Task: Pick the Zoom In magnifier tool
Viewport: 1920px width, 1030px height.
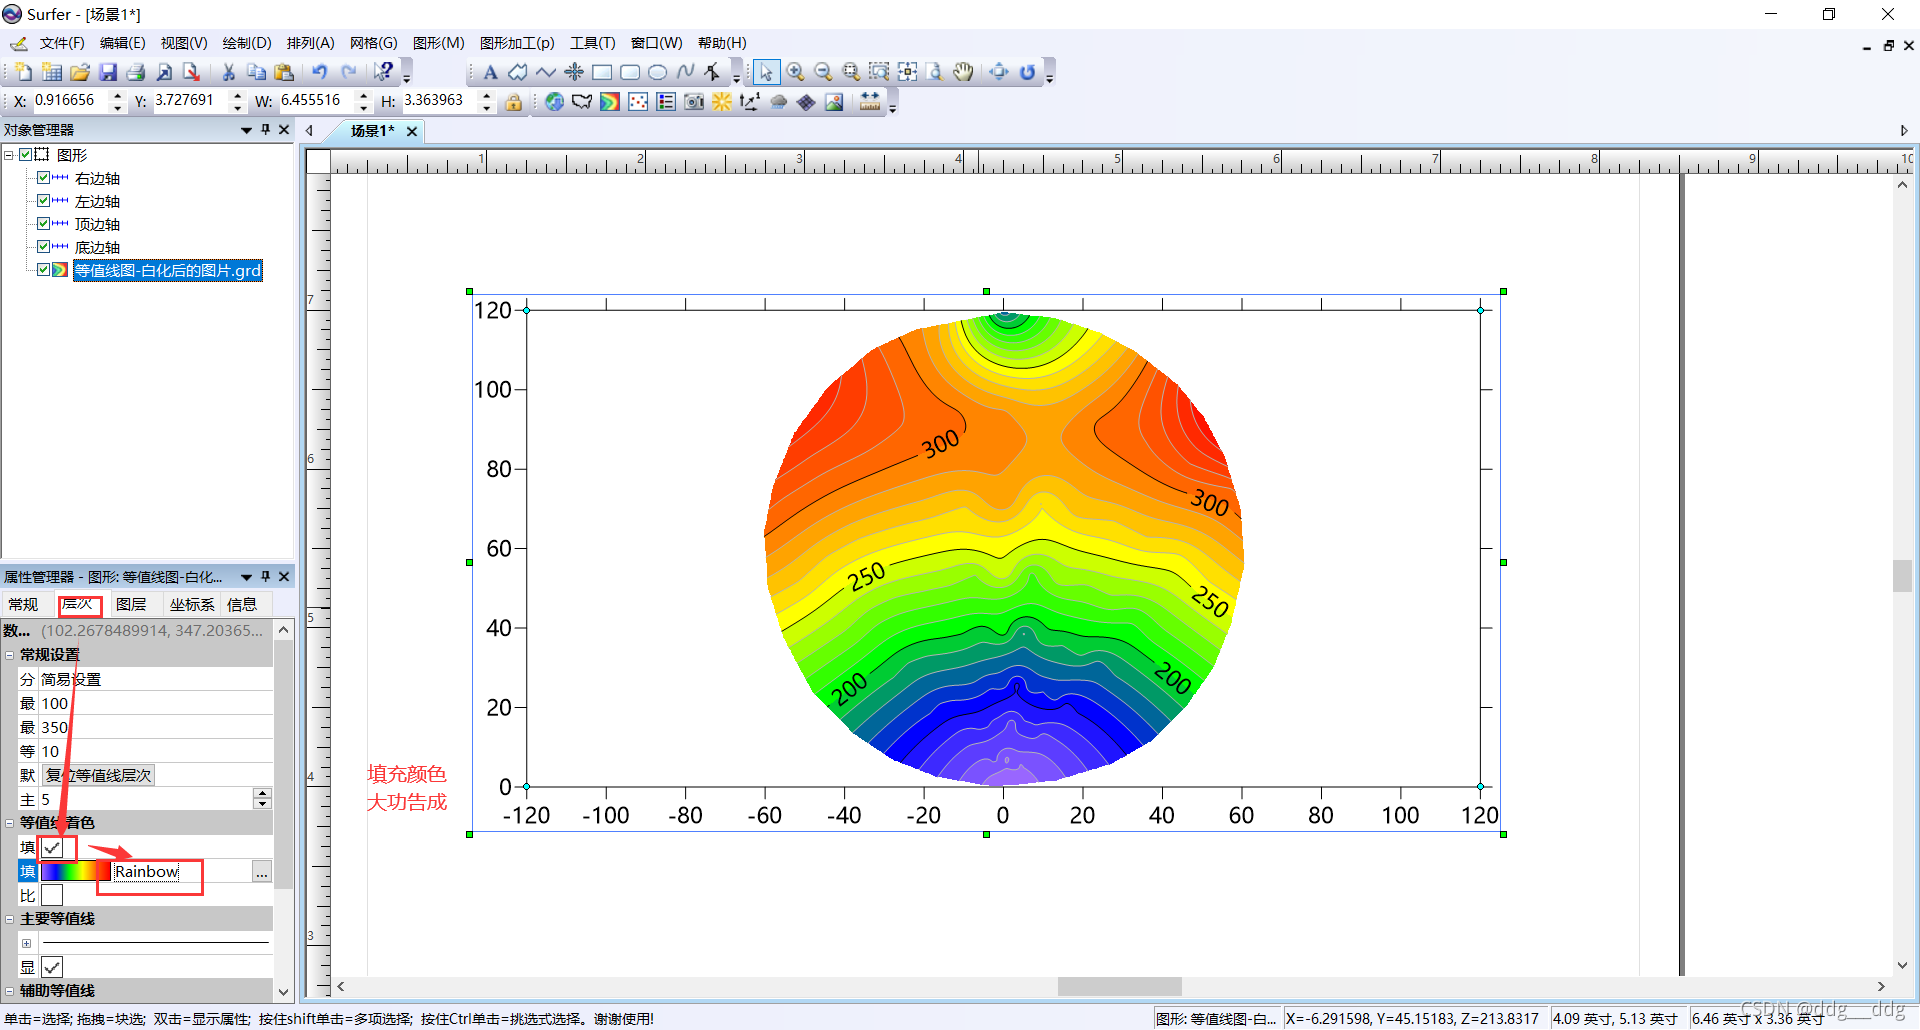Action: coord(795,72)
